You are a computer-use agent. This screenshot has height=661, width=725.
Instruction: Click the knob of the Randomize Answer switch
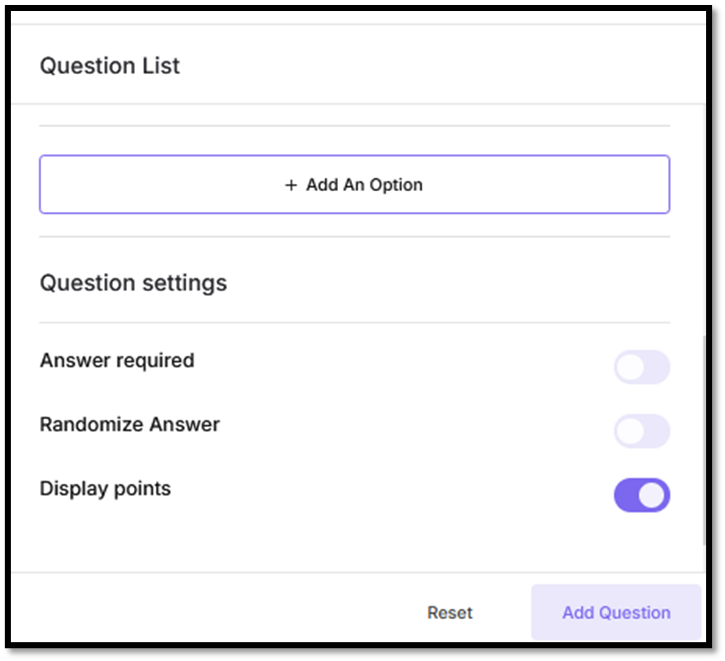point(630,431)
